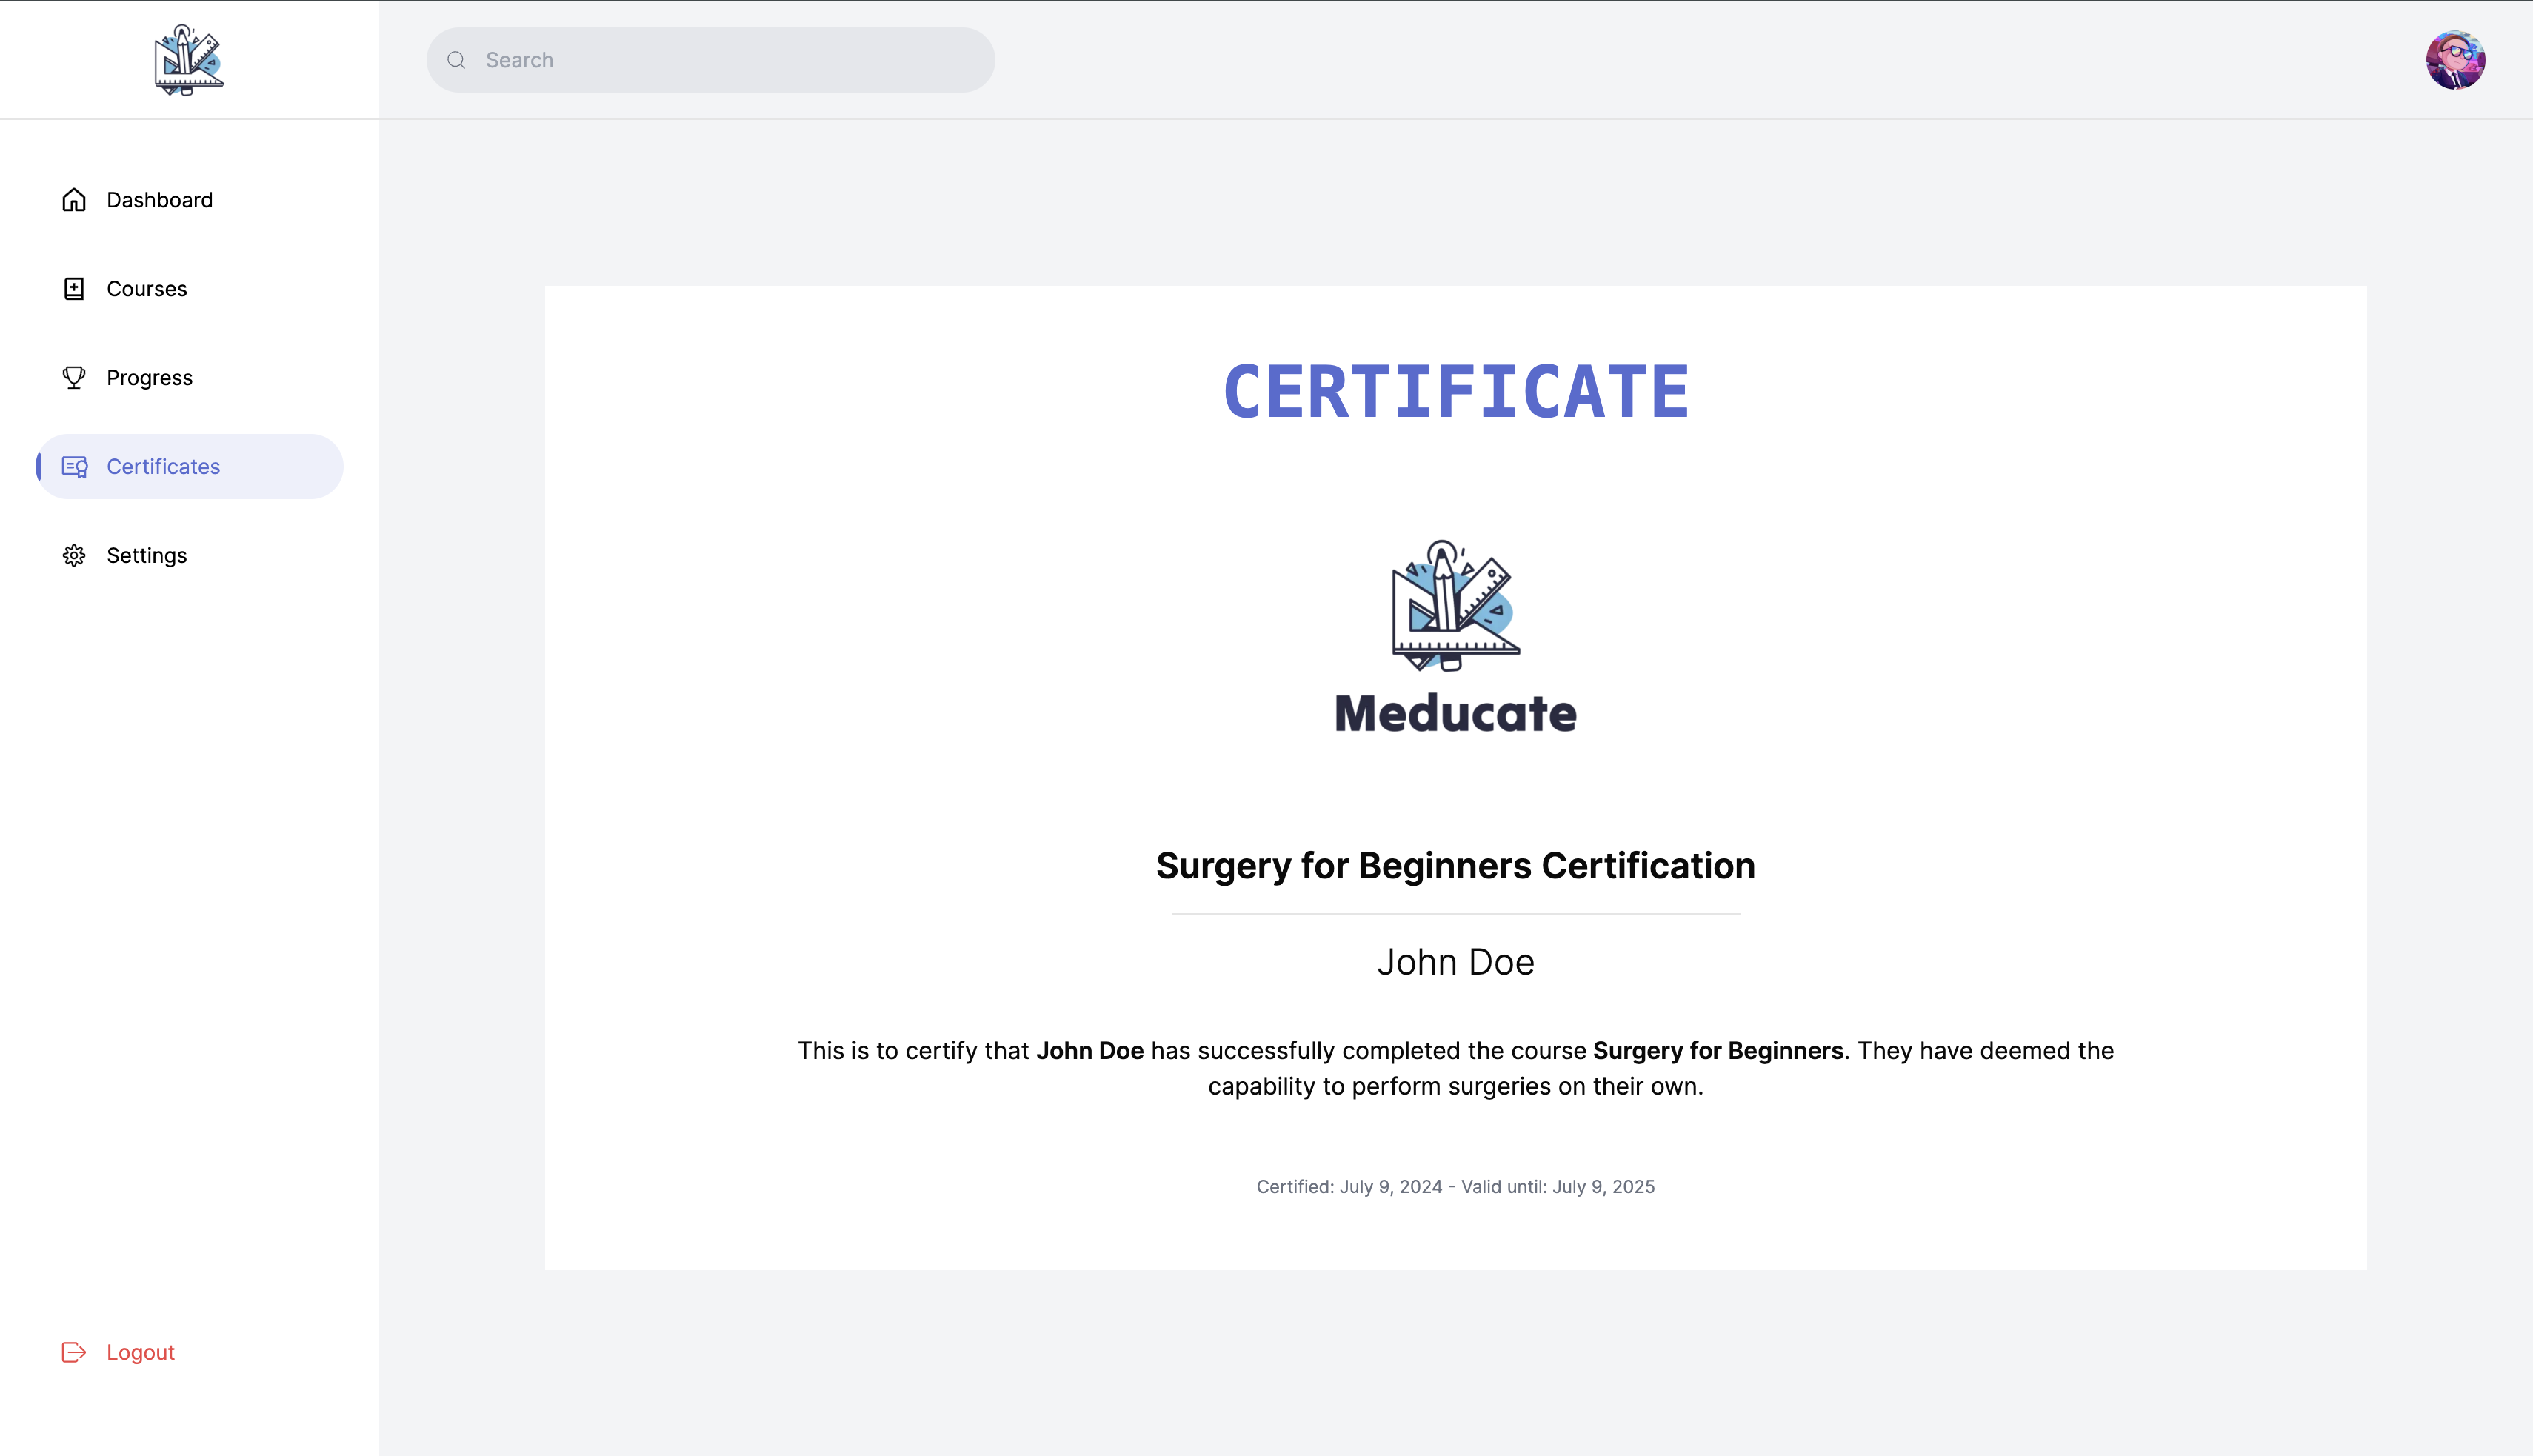Screen dimensions: 2533x1456
Task: Click the CERTIFICATE heading text
Action: coord(1455,392)
